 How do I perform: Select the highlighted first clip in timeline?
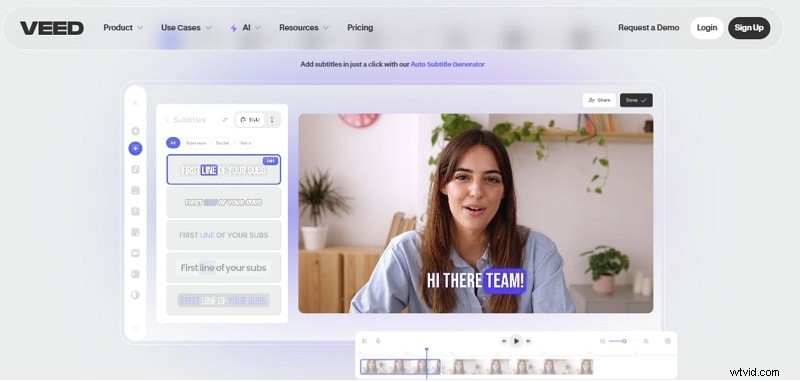(x=400, y=367)
